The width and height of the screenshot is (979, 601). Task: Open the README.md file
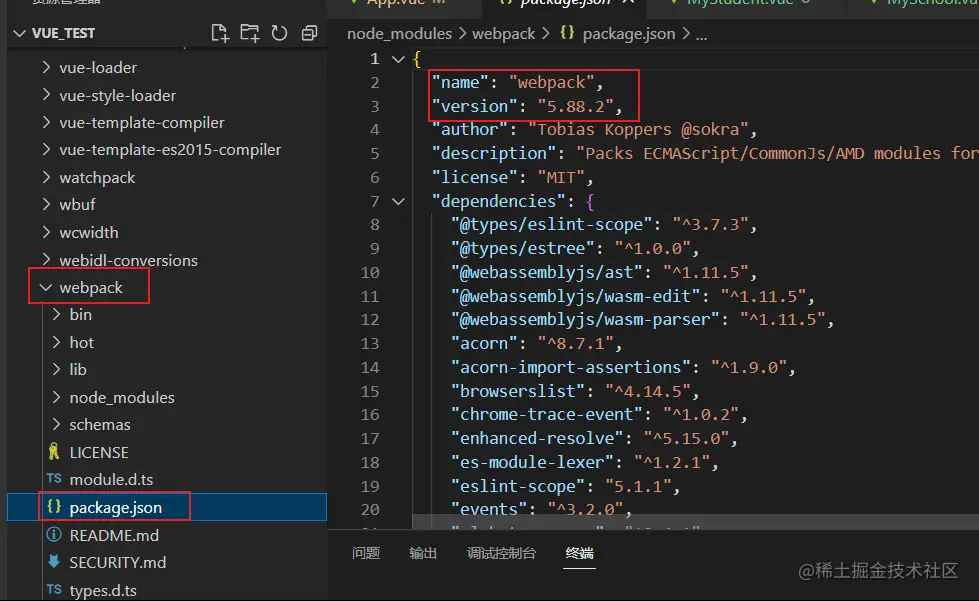(114, 535)
